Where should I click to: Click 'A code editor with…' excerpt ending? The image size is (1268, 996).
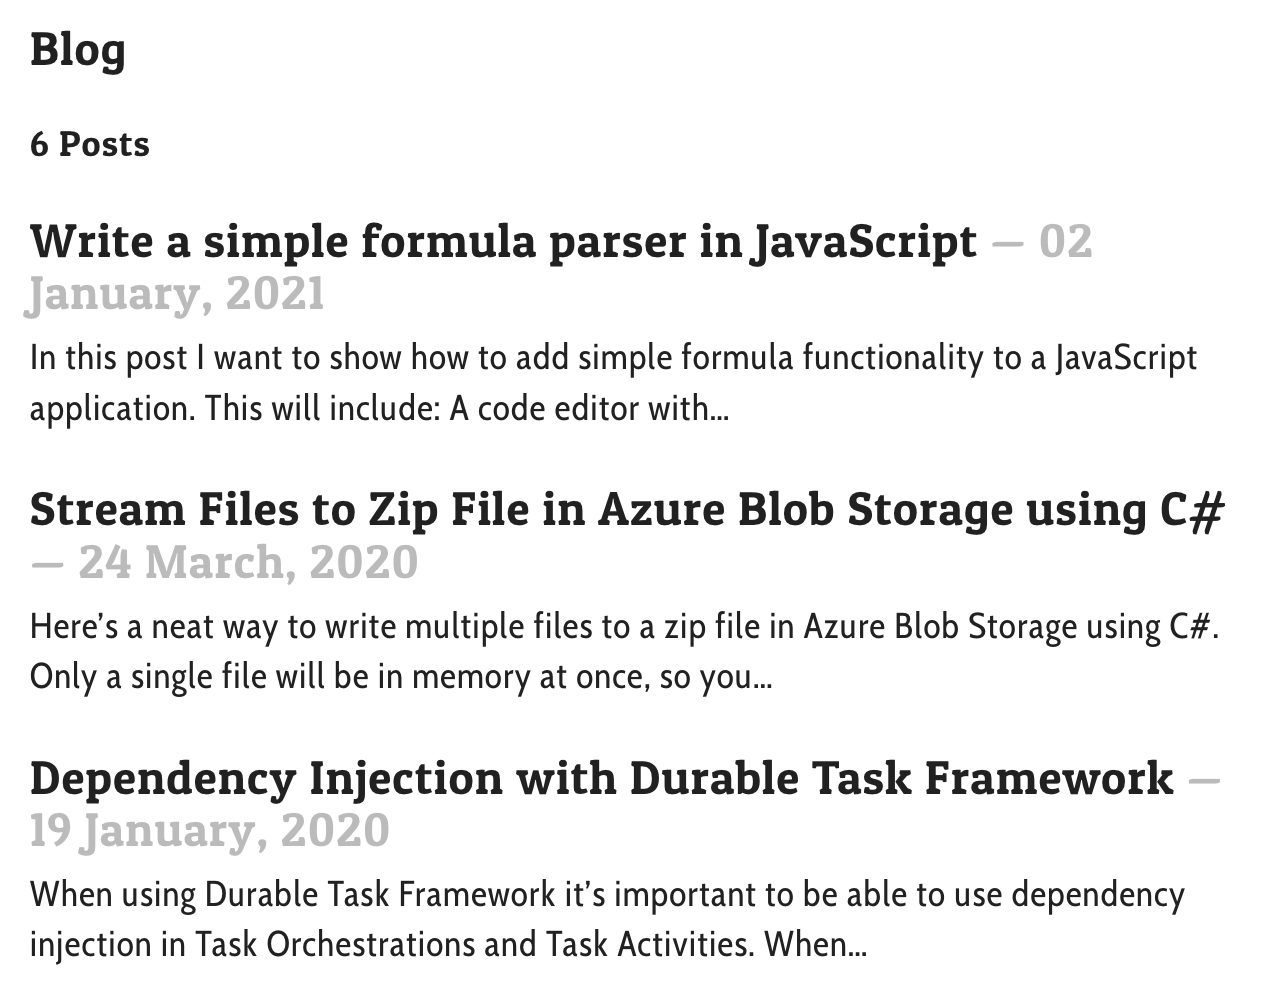pyautogui.click(x=589, y=409)
